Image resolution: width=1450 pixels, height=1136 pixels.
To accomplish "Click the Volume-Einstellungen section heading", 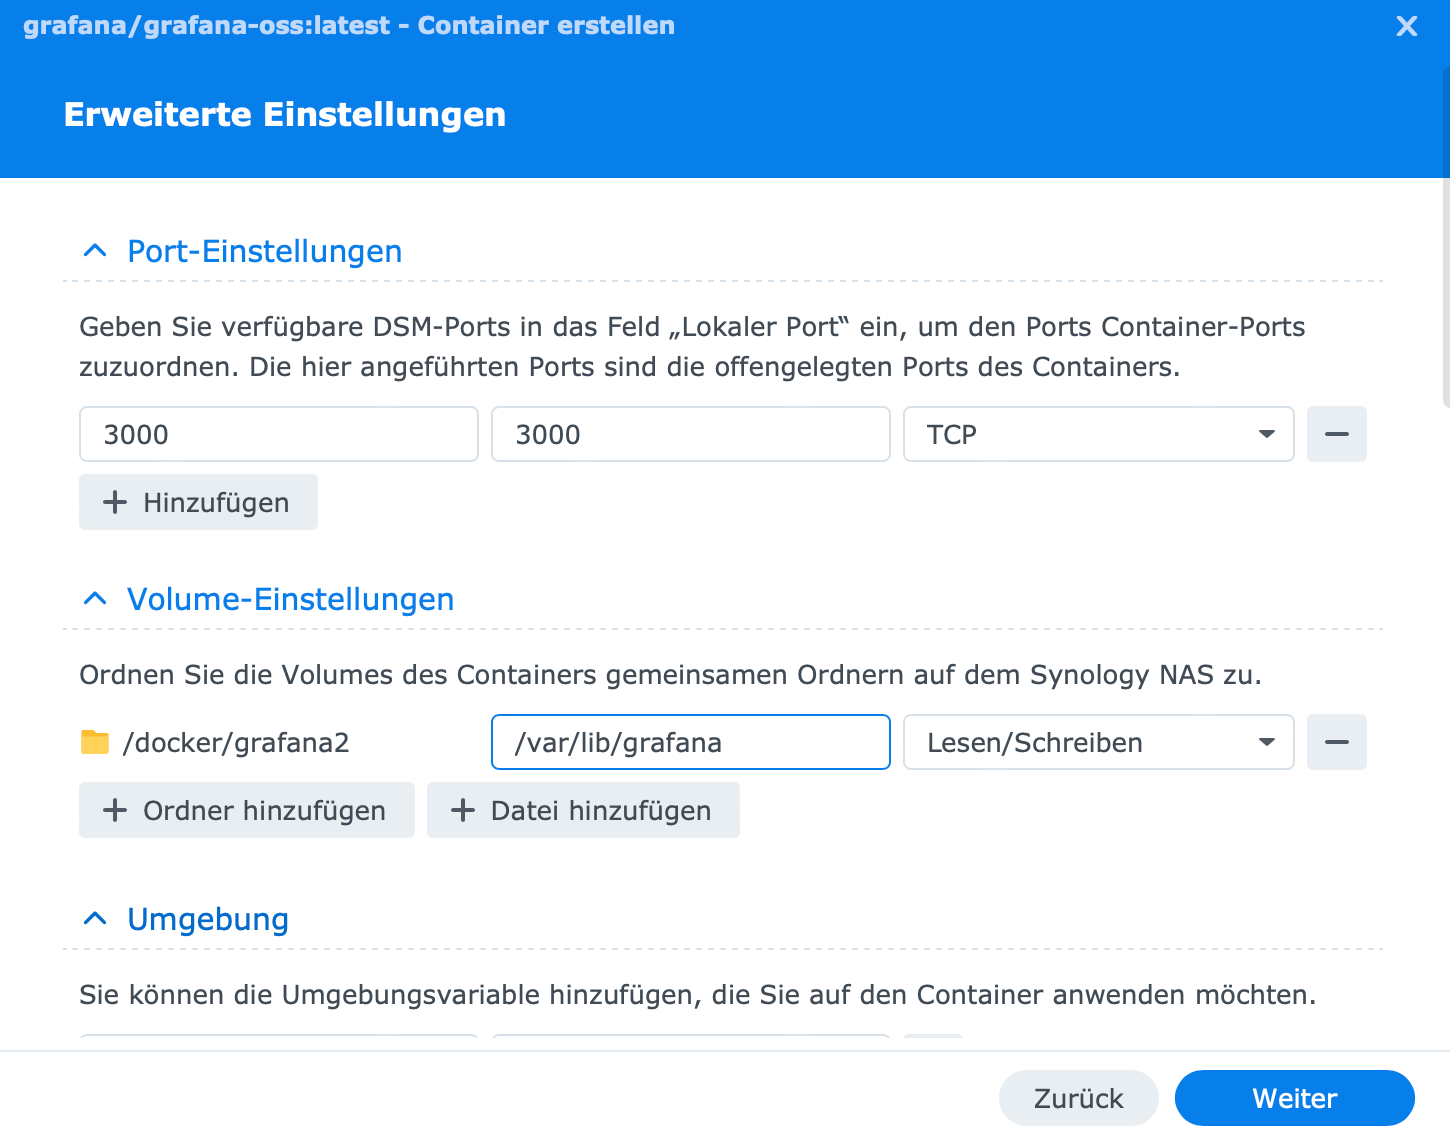I will point(290,599).
